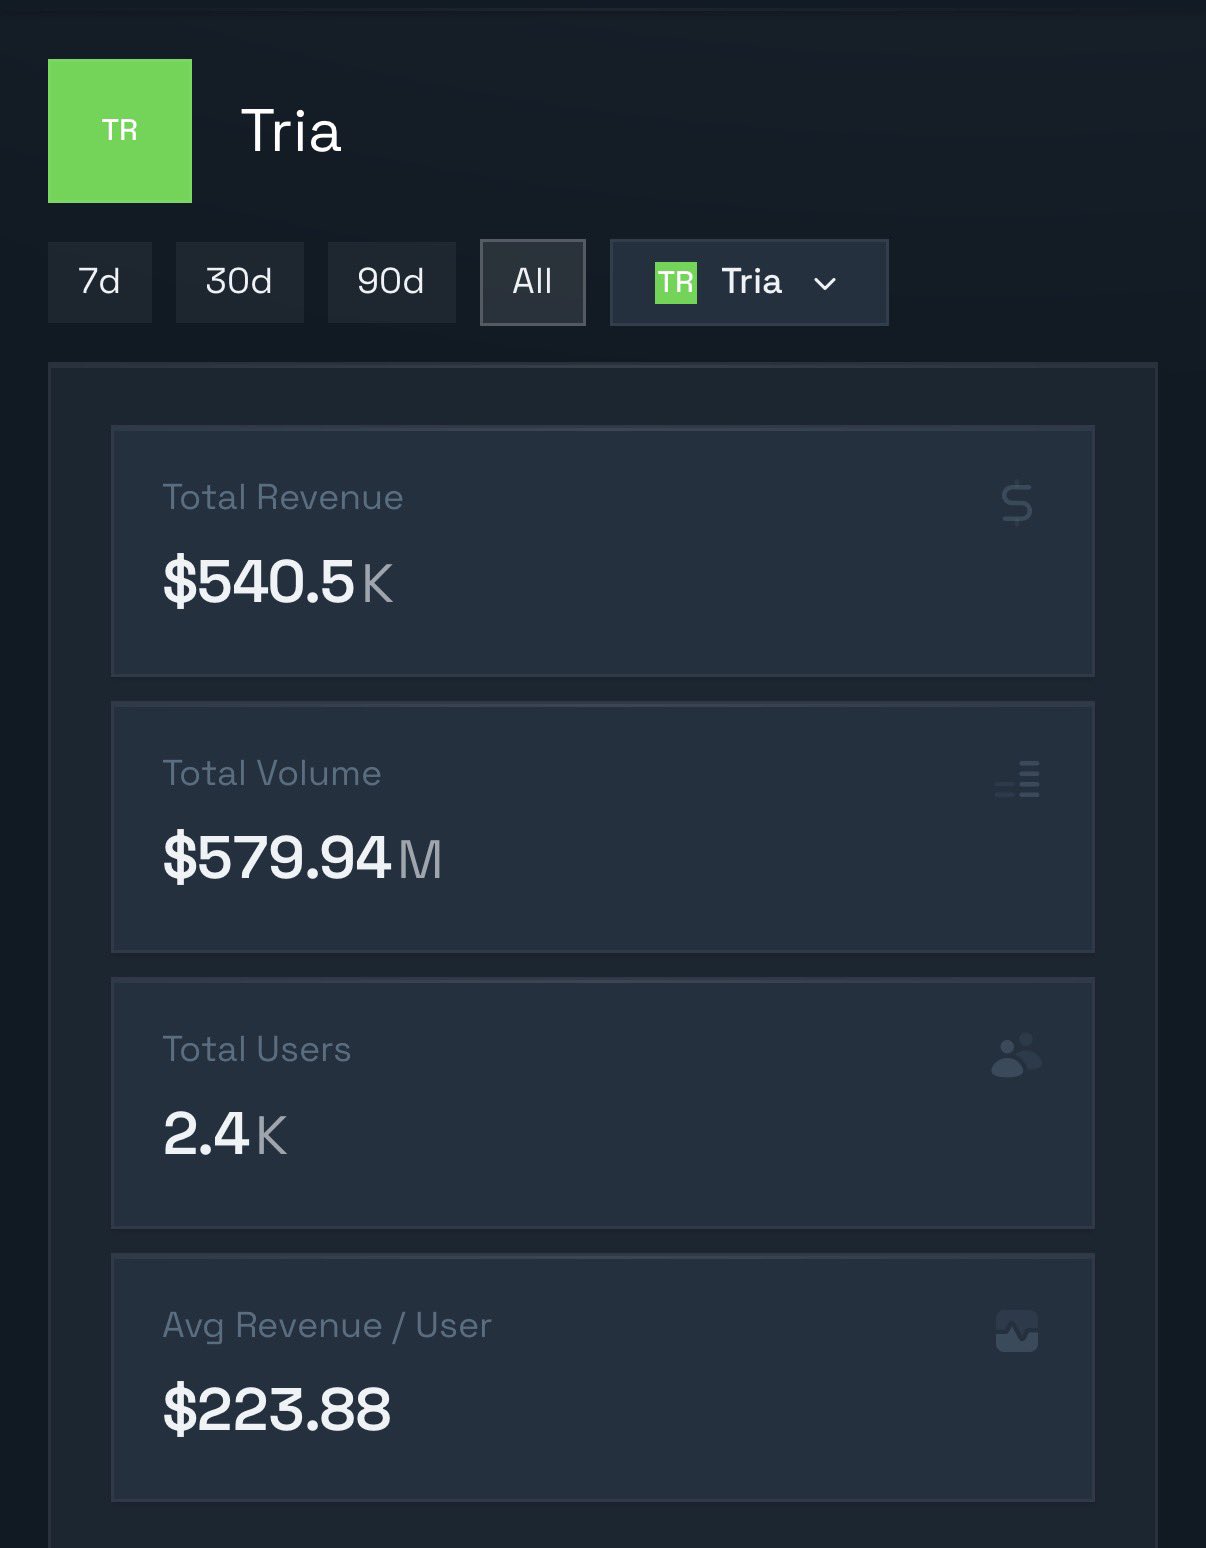The image size is (1206, 1548).
Task: Select the All time range
Action: coord(532,282)
